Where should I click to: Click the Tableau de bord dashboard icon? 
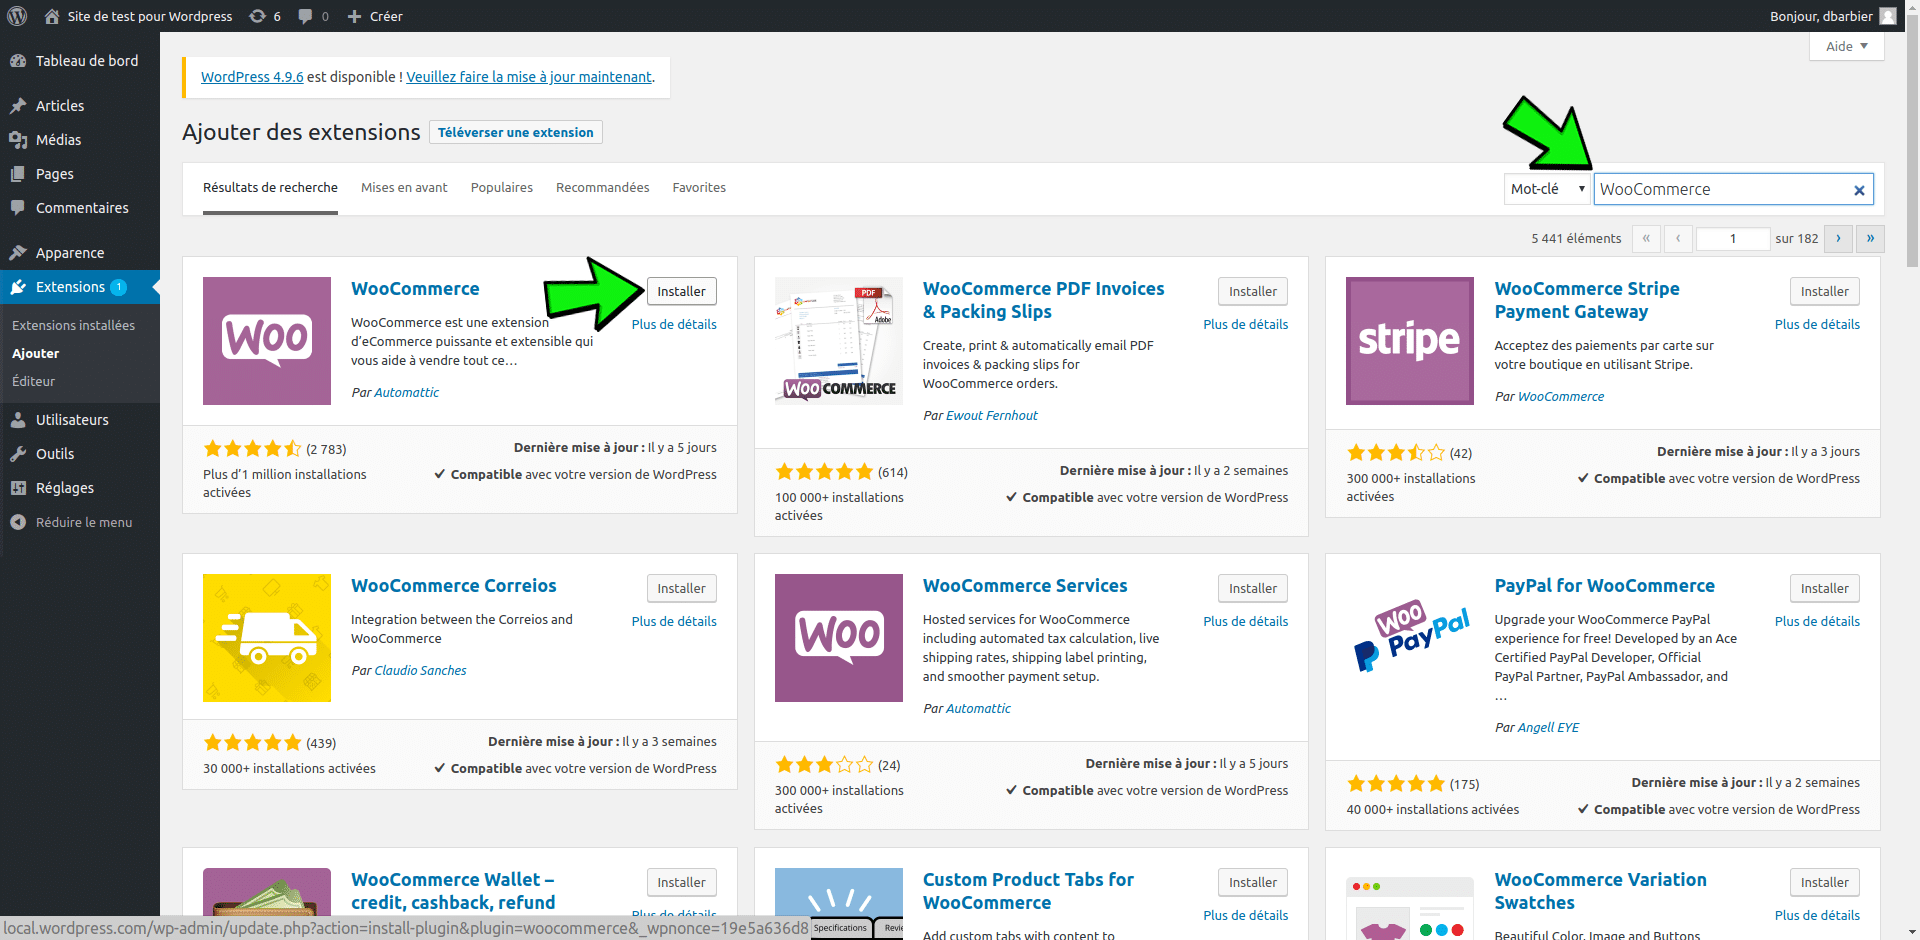pyautogui.click(x=18, y=61)
